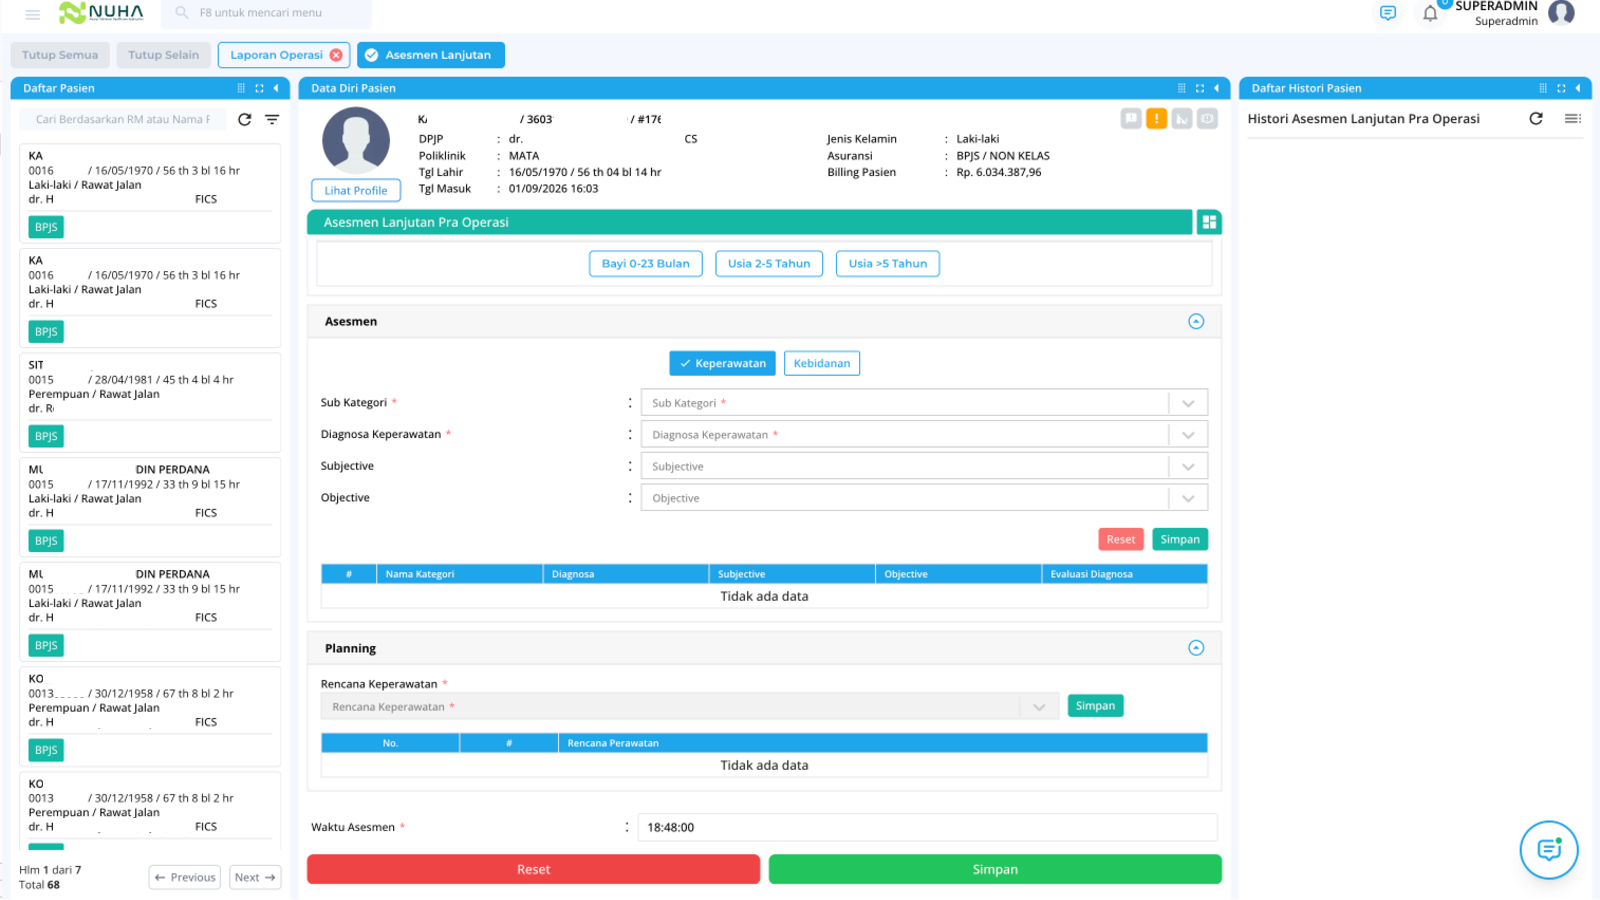Choose the Bayi 0-23 Bulan option
Viewport: 1600px width, 900px height.
pos(646,264)
